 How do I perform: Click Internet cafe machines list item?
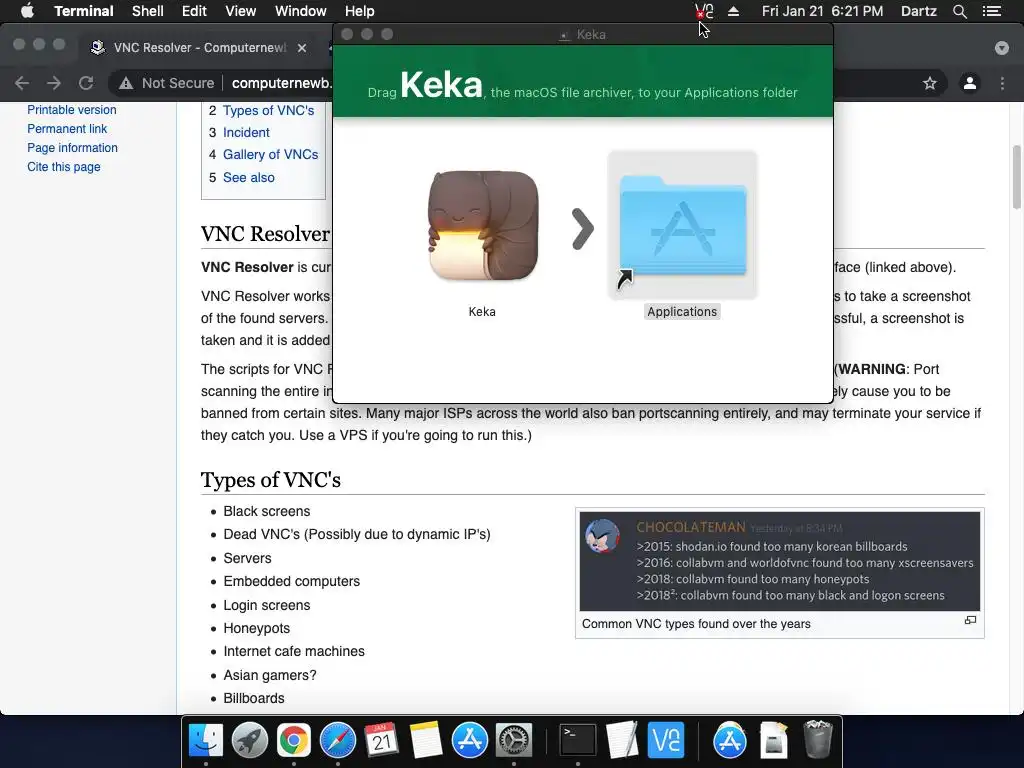(x=294, y=651)
